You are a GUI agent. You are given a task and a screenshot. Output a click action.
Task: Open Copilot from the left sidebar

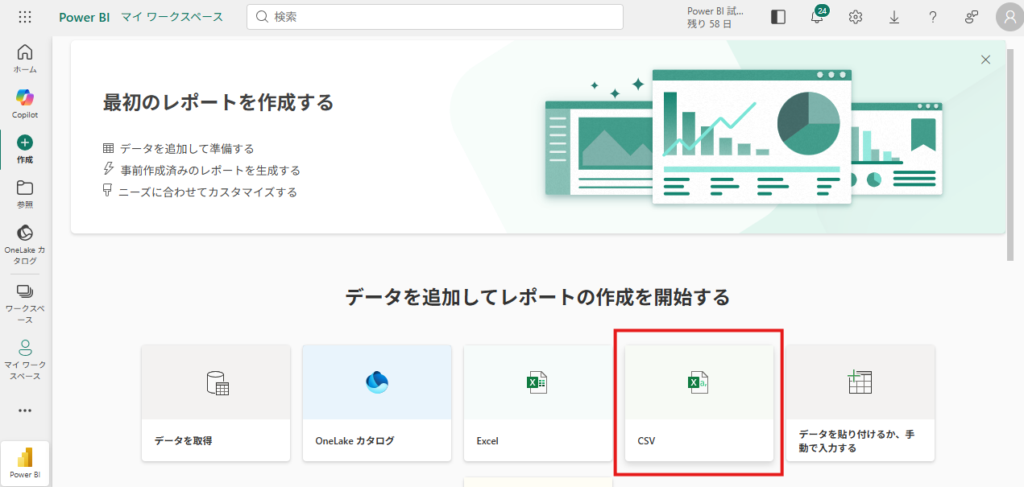coord(25,103)
